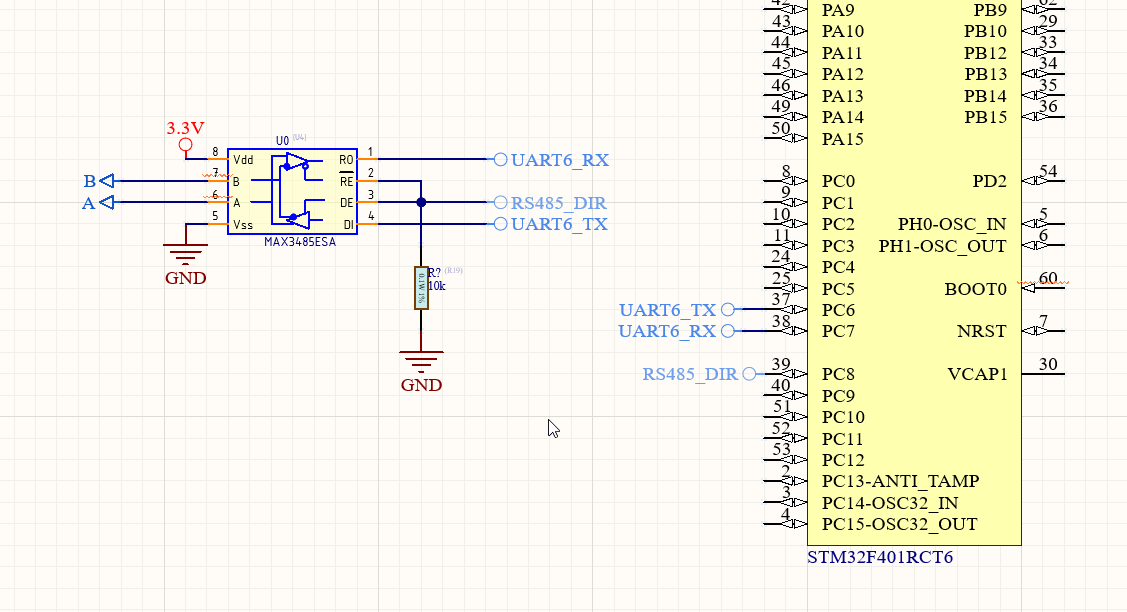This screenshot has width=1127, height=612.
Task: Select the STM32F401RCT6 component name text
Action: [x=880, y=557]
